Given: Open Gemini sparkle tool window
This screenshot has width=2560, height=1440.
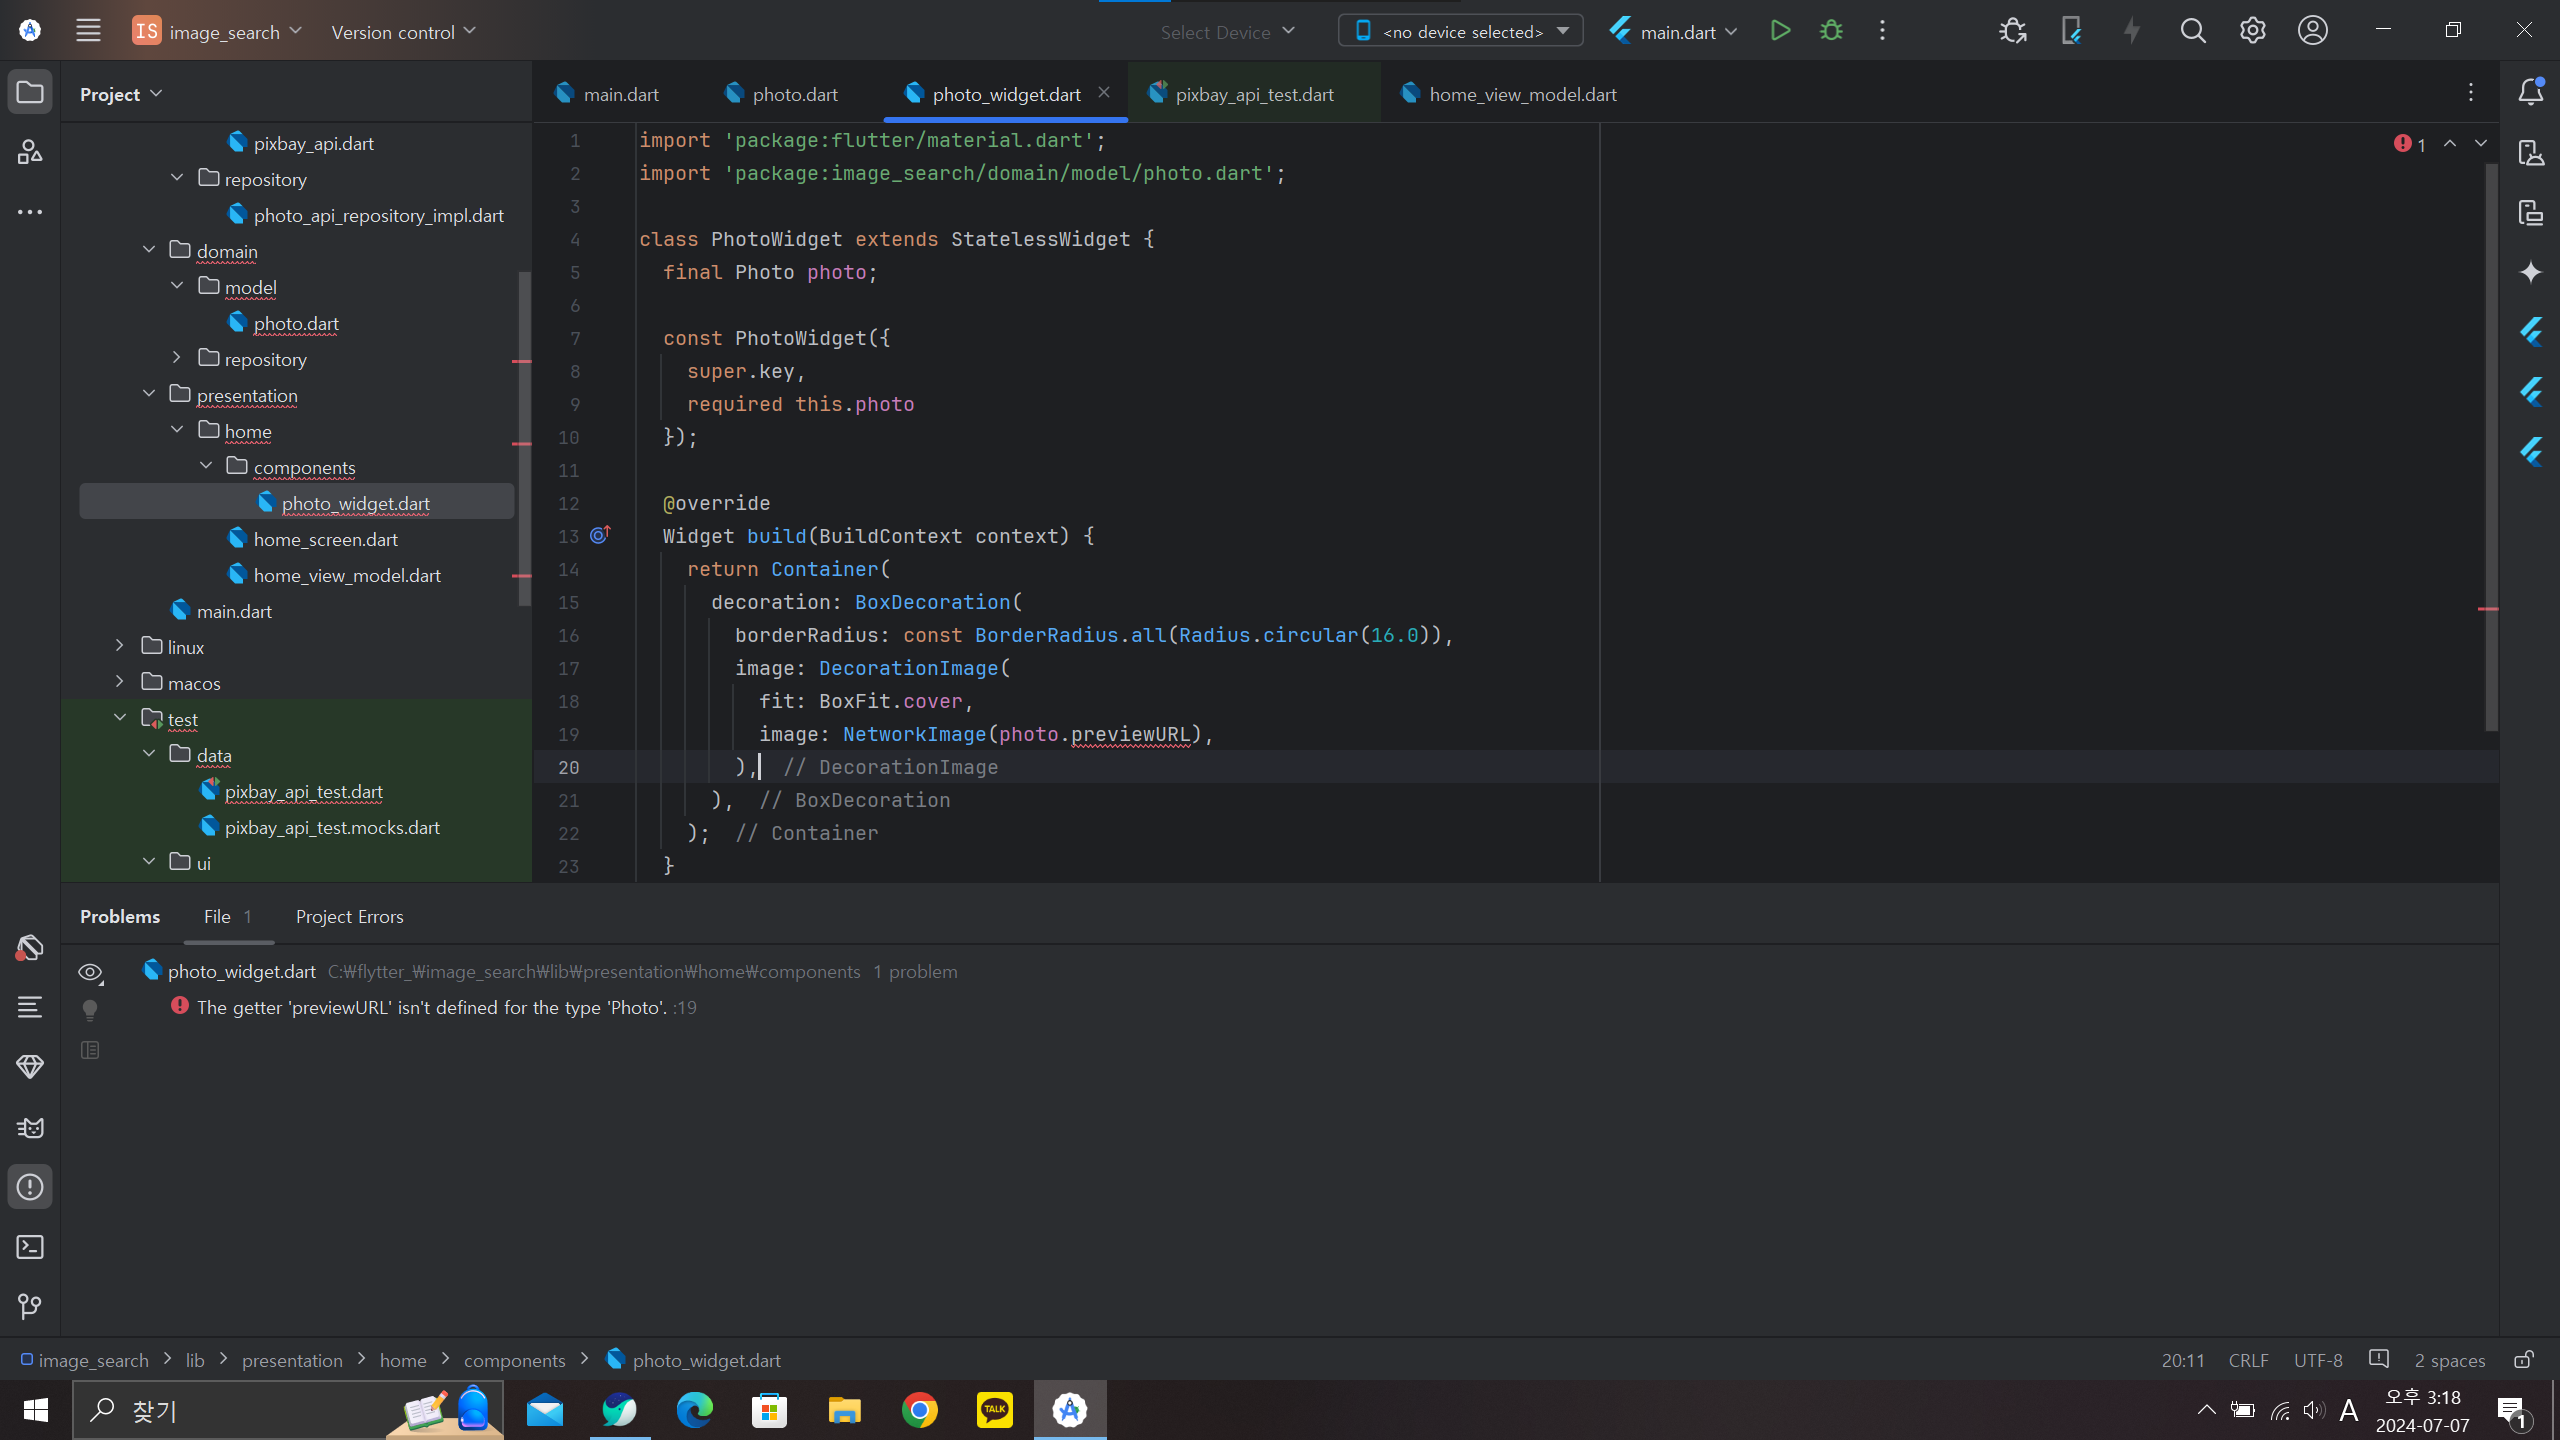Looking at the screenshot, I should pos(2530,272).
